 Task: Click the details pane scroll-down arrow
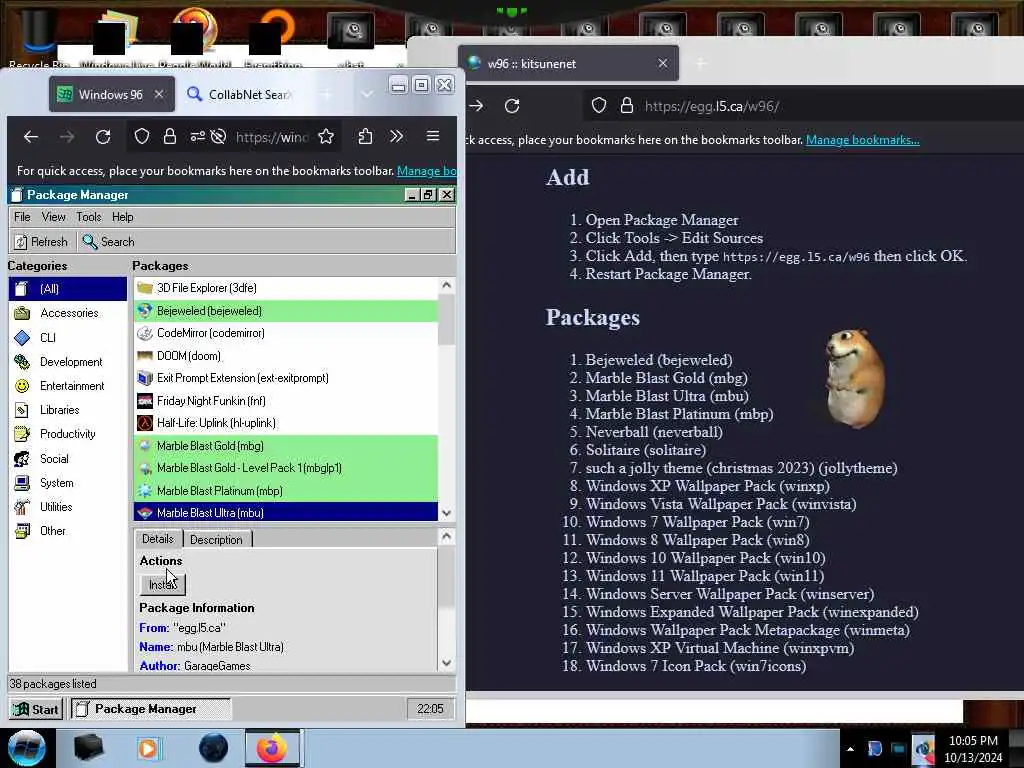(x=447, y=663)
